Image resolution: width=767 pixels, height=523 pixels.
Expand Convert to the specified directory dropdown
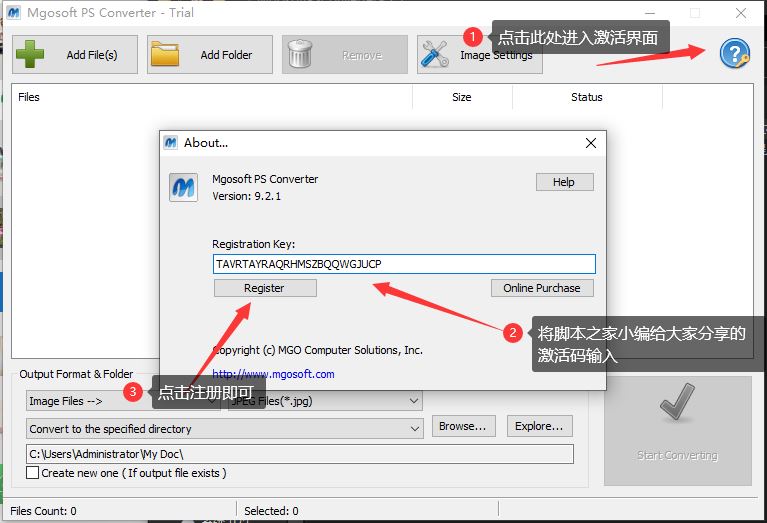(x=225, y=429)
